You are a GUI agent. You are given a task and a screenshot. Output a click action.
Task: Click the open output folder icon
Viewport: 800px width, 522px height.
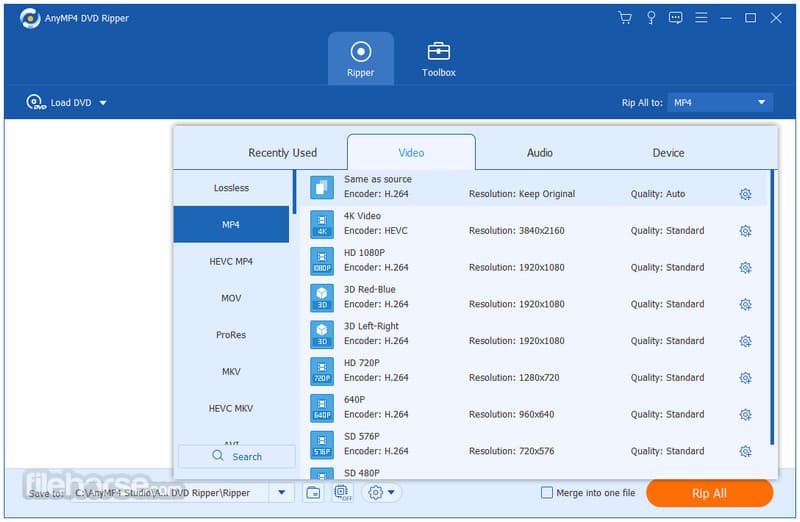click(312, 493)
